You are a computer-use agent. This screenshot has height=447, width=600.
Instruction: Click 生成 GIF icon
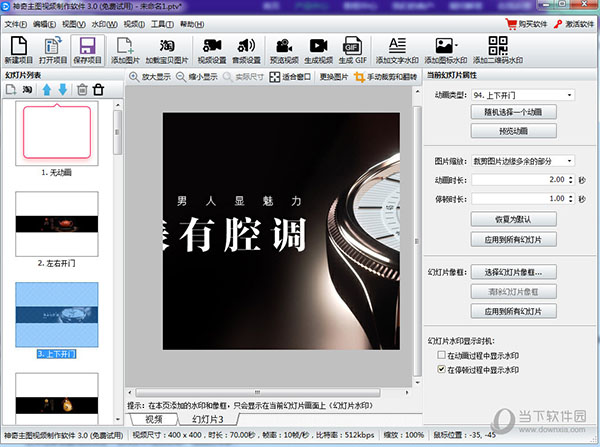click(x=352, y=50)
